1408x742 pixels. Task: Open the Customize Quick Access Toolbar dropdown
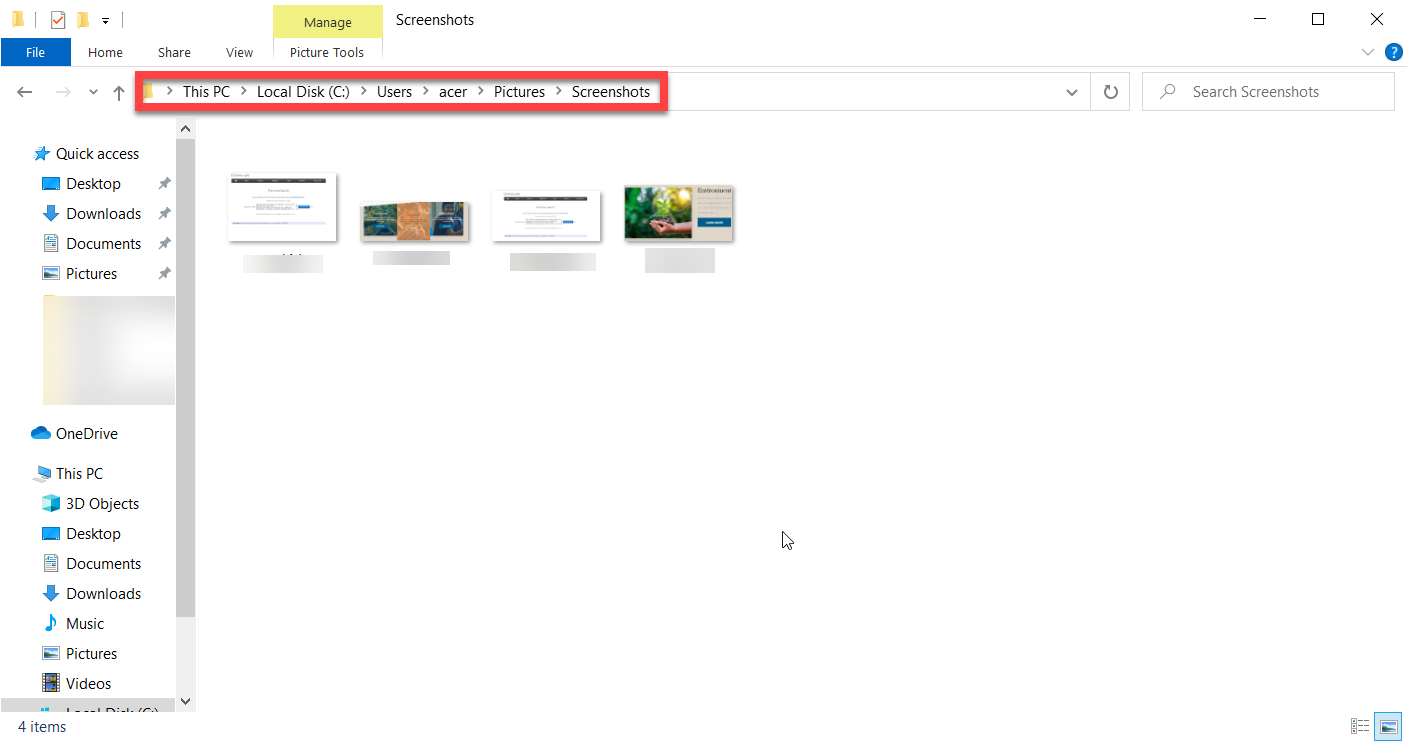tap(105, 19)
